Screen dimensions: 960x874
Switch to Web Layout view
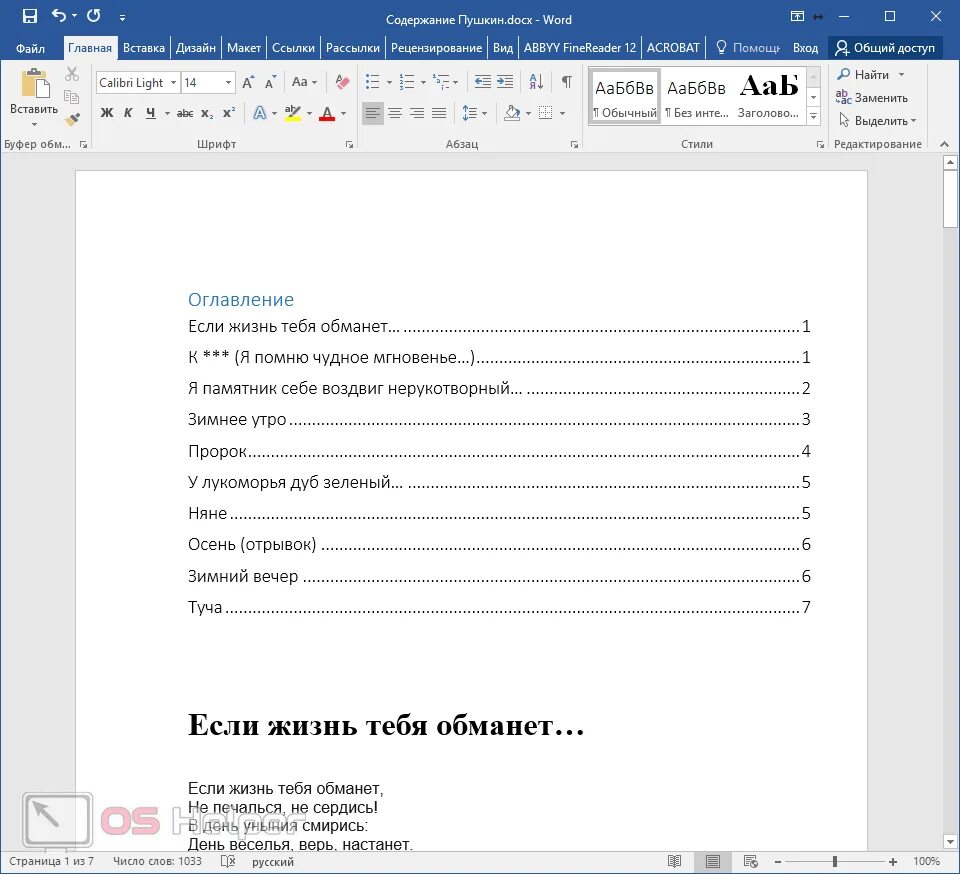[x=751, y=862]
